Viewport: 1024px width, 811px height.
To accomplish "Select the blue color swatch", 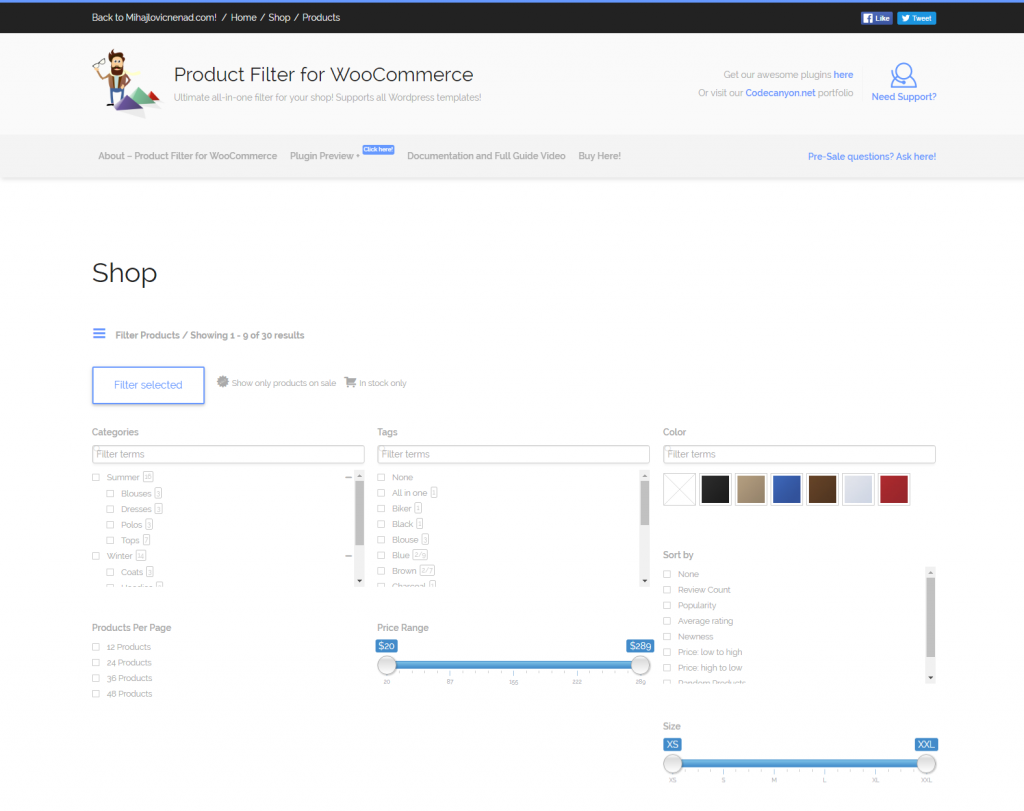I will (786, 489).
